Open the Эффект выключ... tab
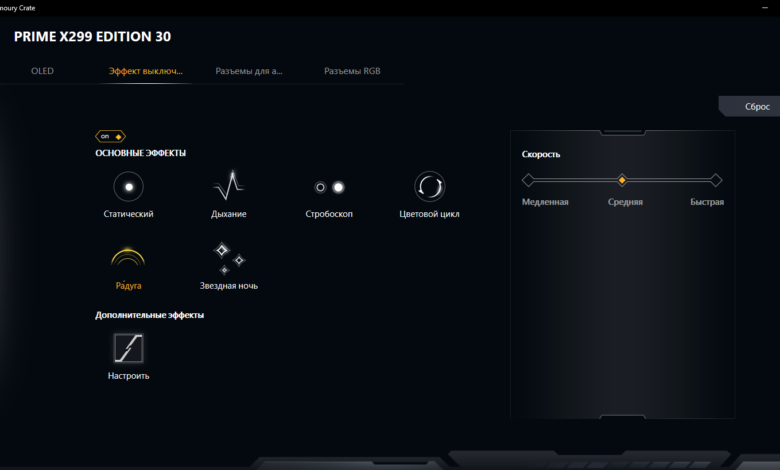Image resolution: width=780 pixels, height=470 pixels. coord(146,71)
